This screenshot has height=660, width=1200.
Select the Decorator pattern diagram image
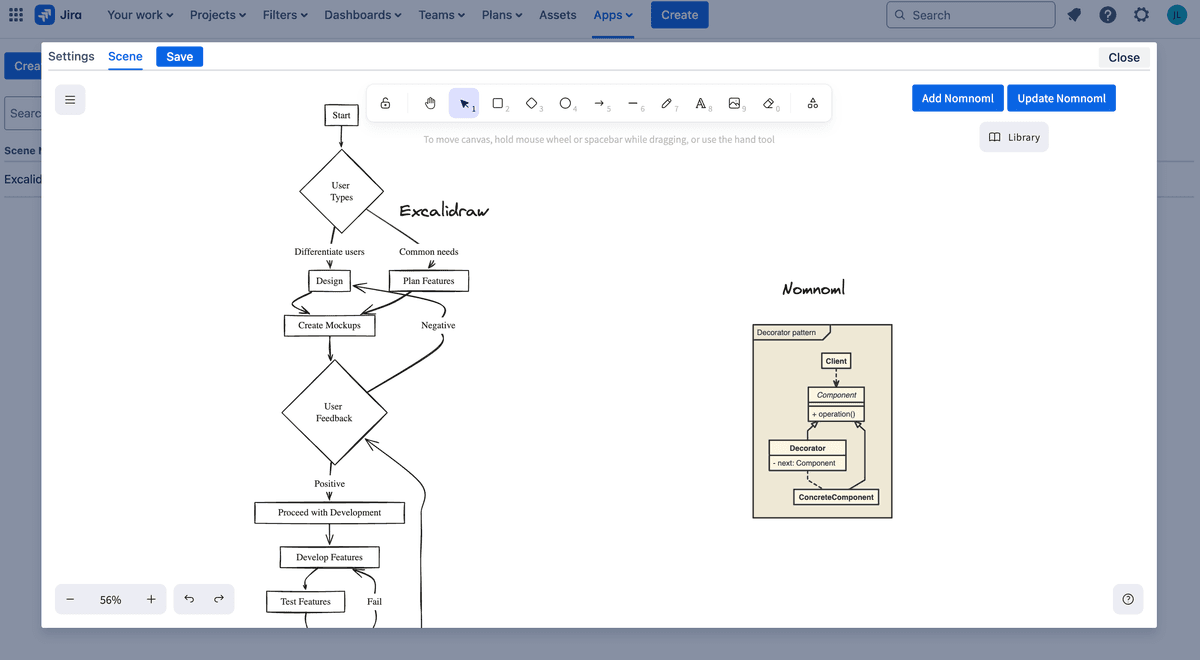pyautogui.click(x=822, y=421)
